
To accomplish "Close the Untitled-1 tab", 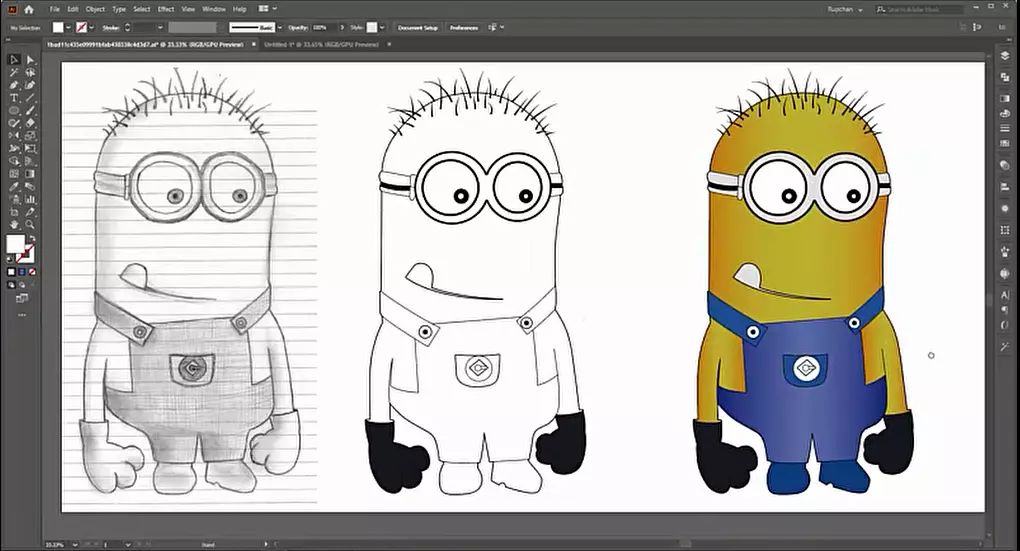I will point(389,44).
